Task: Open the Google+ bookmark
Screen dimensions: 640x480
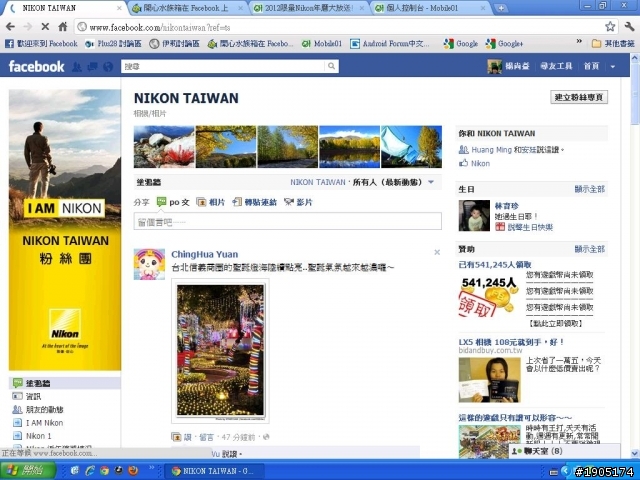Action: click(x=504, y=43)
